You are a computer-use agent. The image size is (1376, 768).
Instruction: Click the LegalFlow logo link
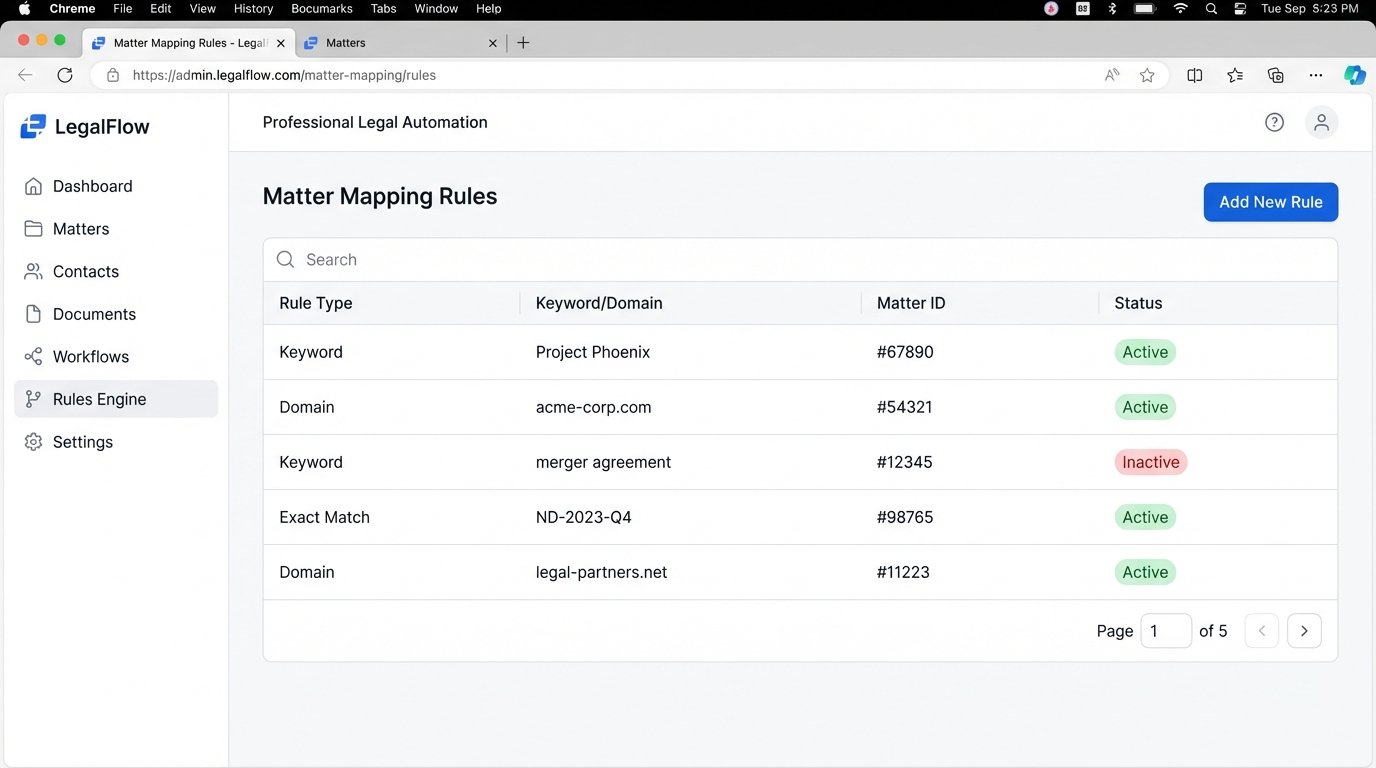[83, 126]
